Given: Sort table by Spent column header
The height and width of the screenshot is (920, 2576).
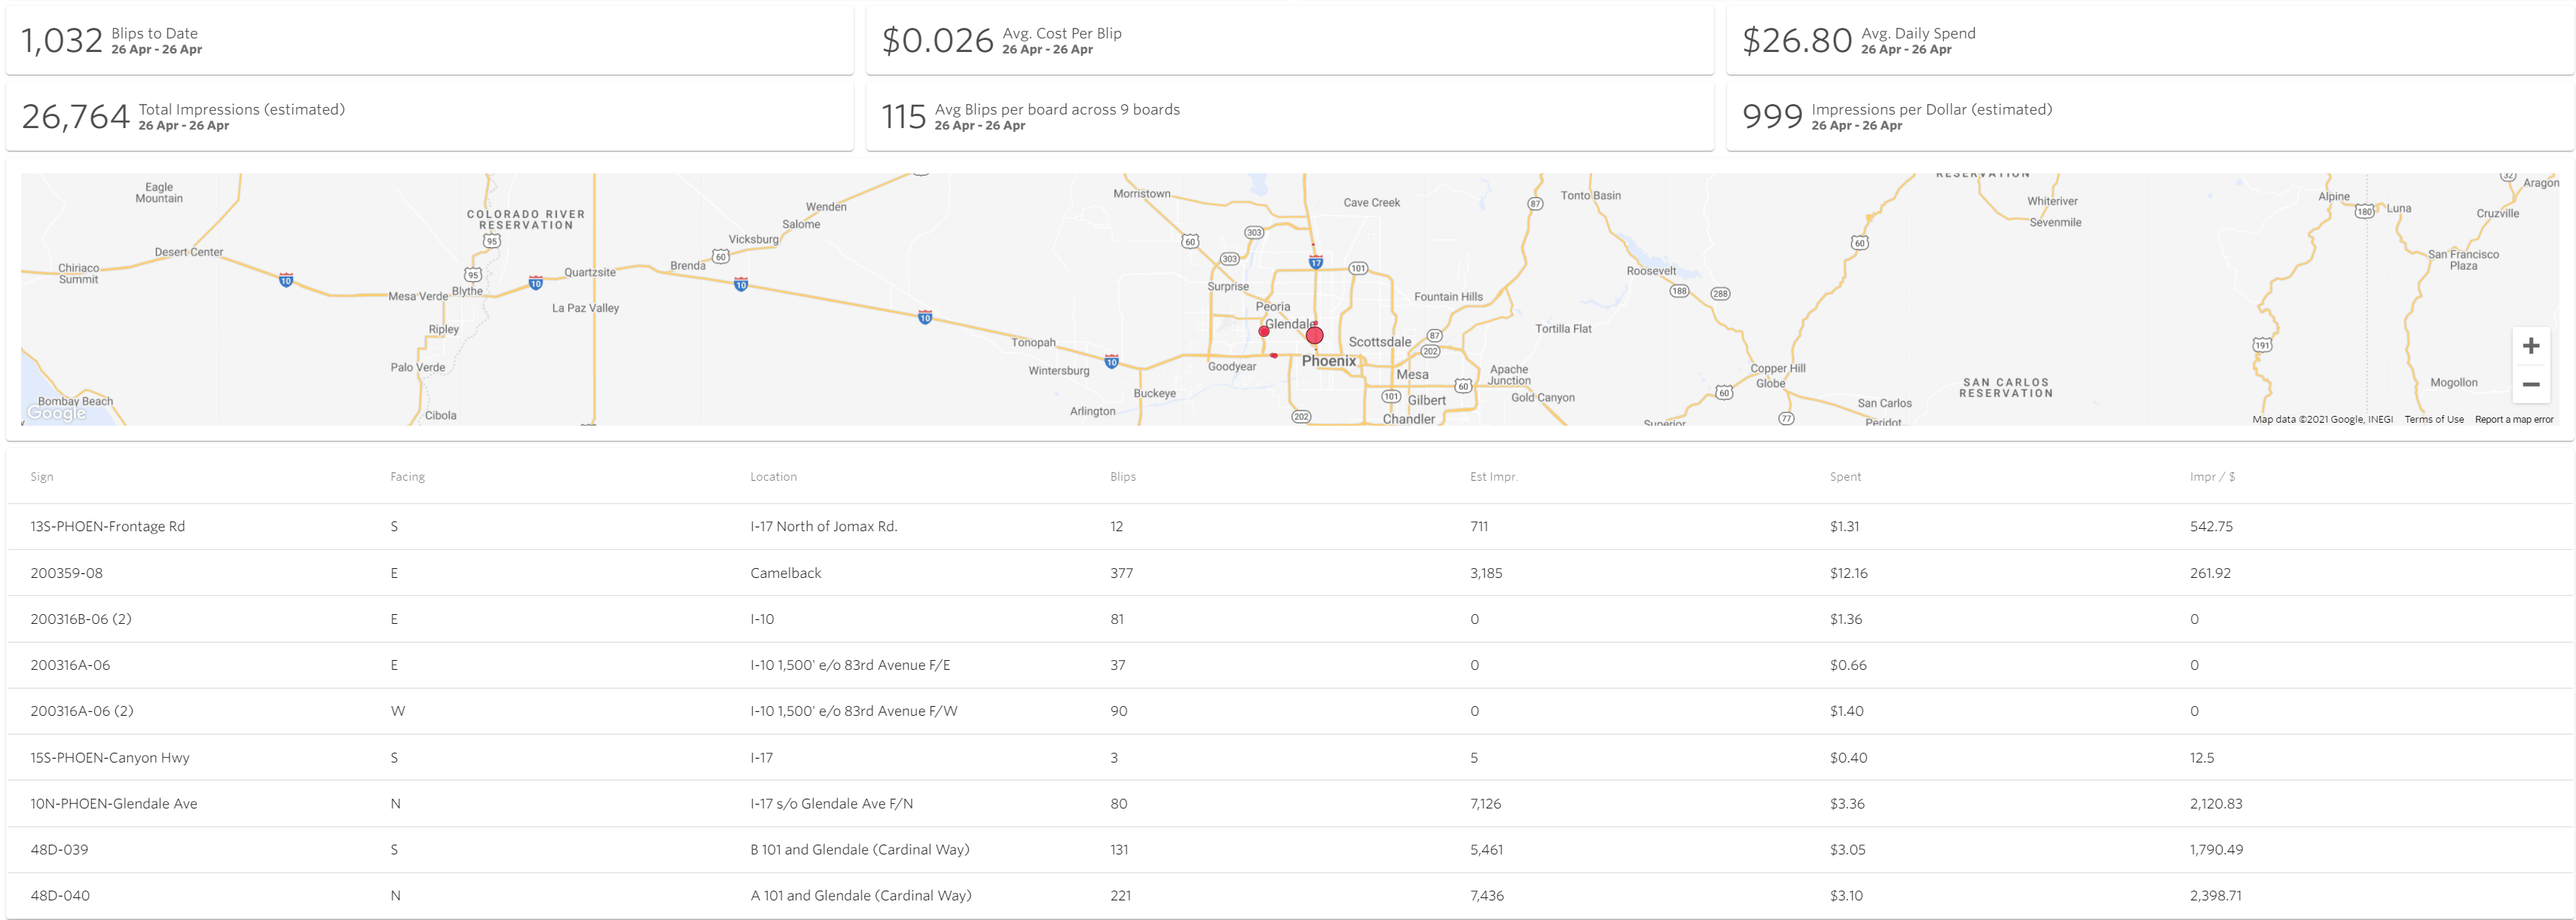Looking at the screenshot, I should (1845, 477).
